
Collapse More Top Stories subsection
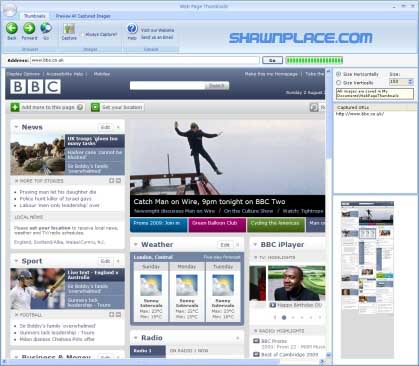click(16, 181)
